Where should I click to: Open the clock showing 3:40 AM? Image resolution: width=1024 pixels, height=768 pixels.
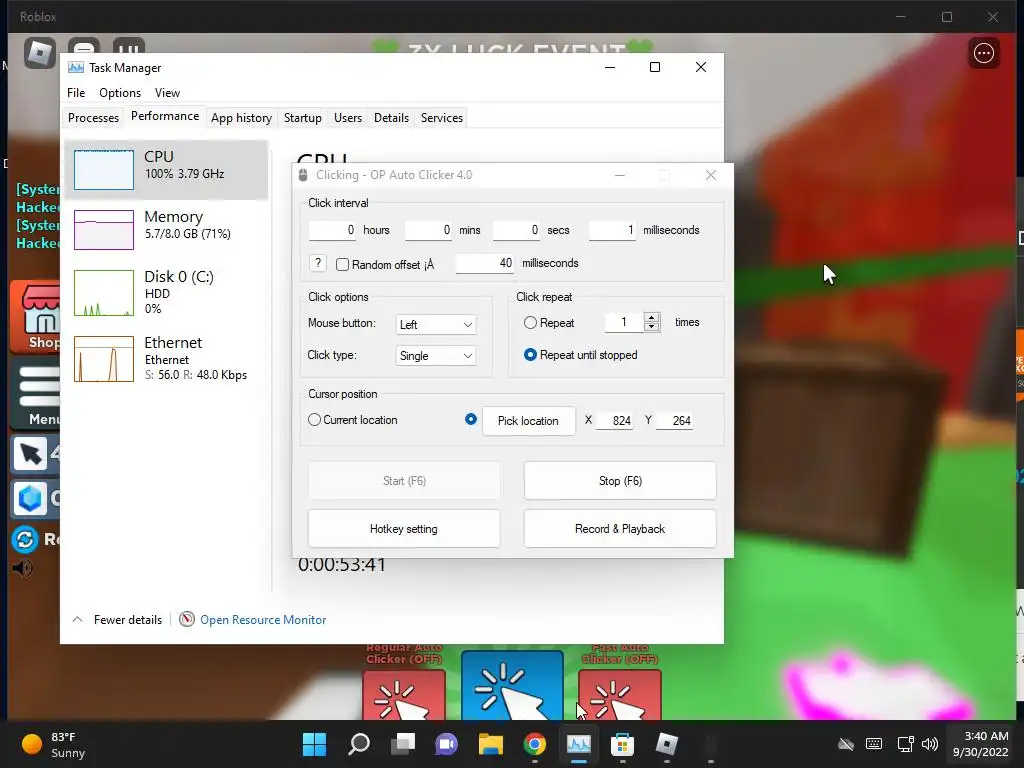coord(980,744)
